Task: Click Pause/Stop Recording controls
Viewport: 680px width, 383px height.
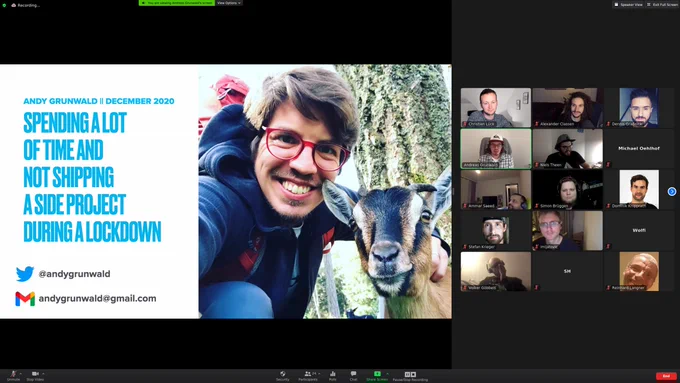Action: [410, 376]
